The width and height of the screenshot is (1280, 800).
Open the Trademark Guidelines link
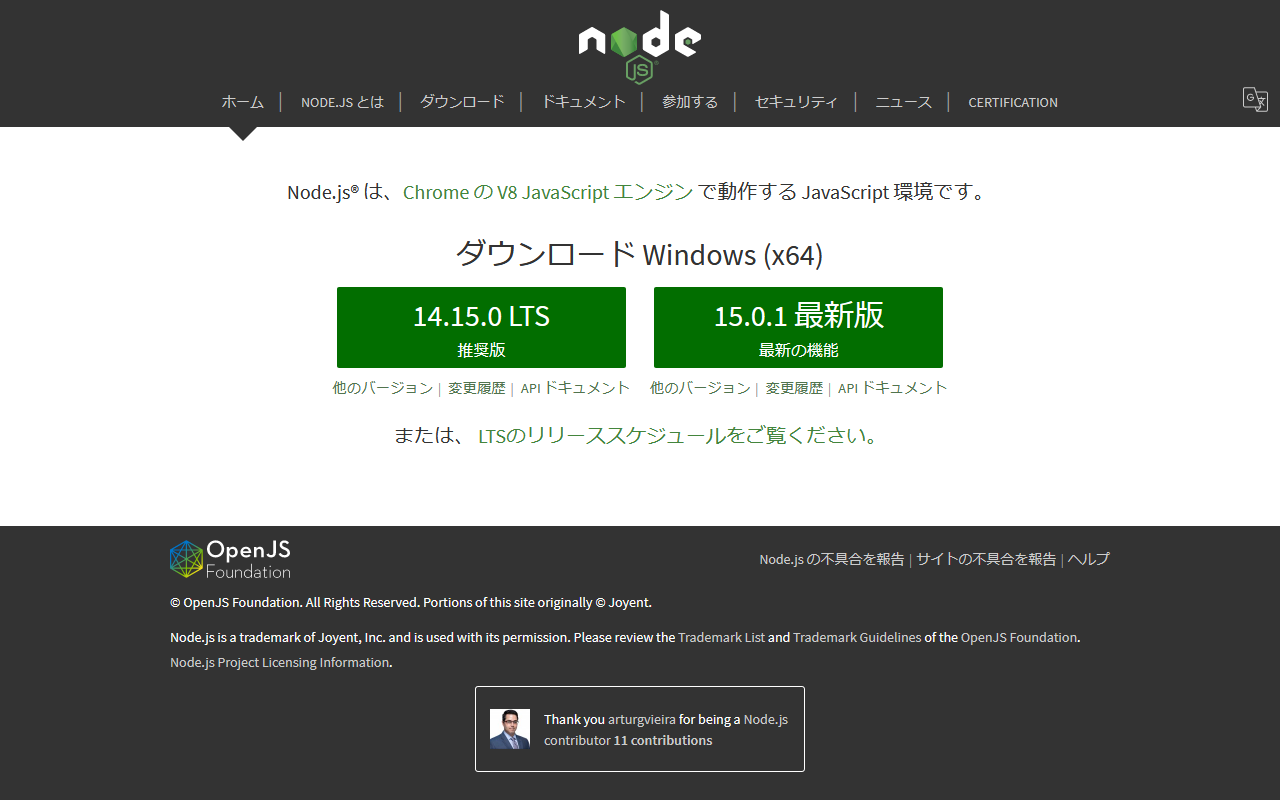857,637
